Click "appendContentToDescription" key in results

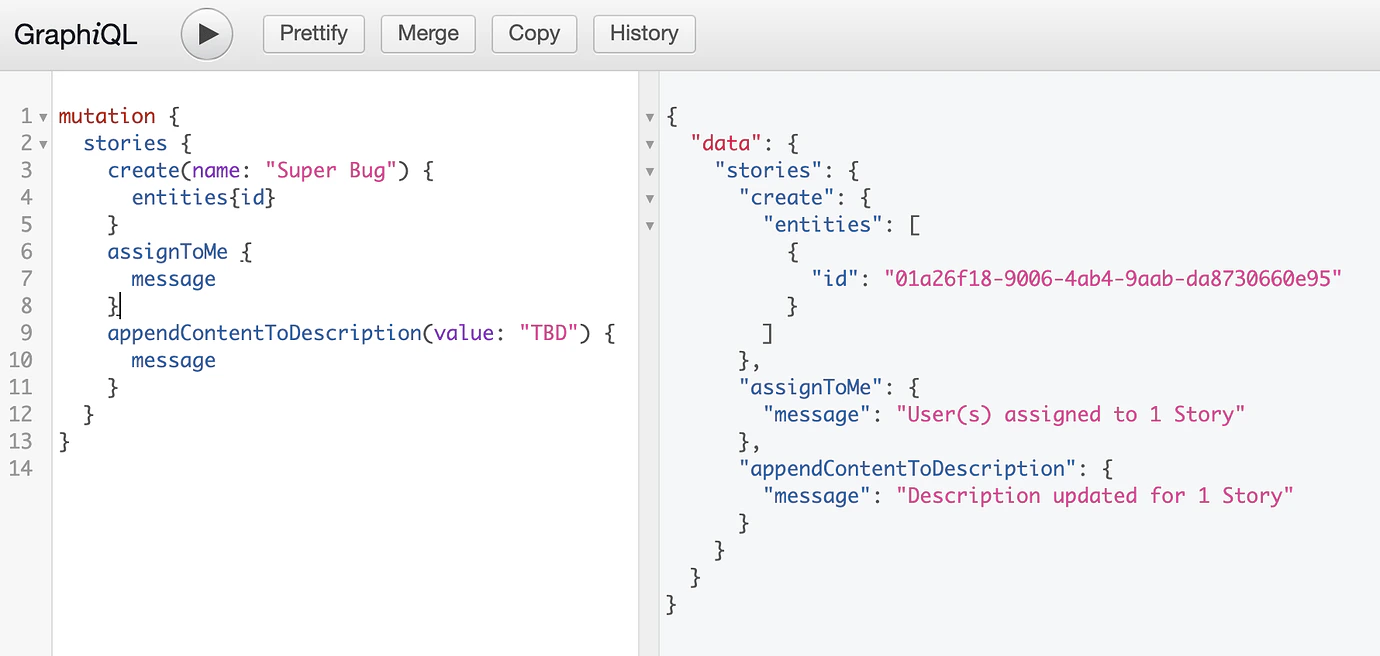[x=908, y=468]
